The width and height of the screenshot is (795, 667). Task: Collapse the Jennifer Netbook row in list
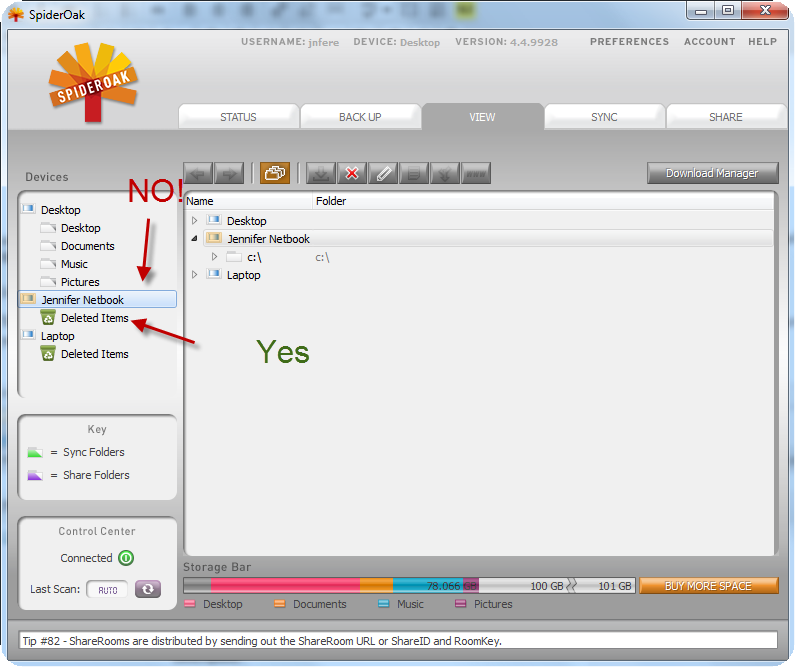pos(195,239)
